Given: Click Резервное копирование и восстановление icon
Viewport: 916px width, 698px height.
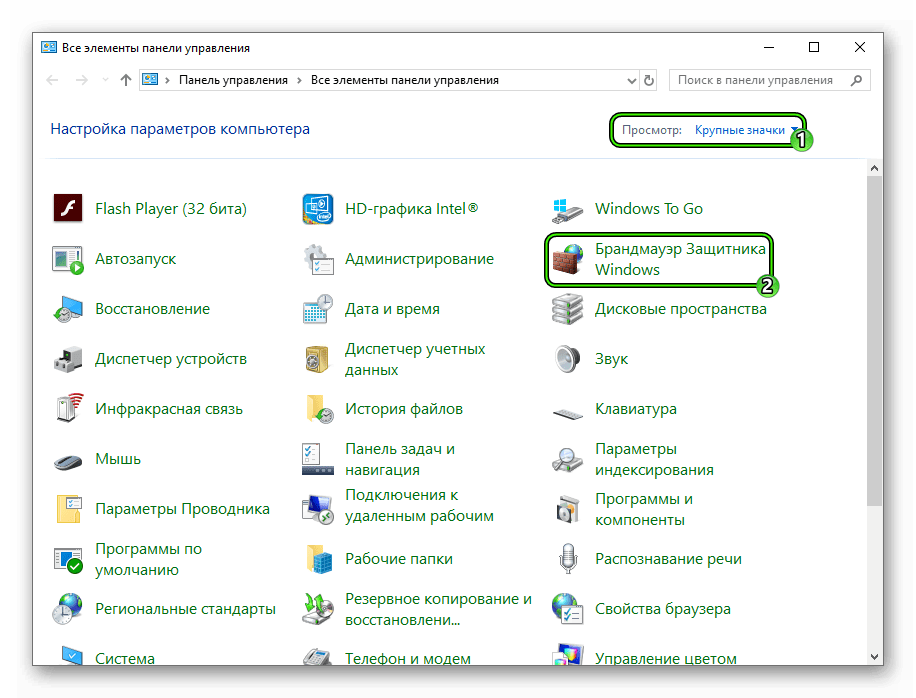Looking at the screenshot, I should [x=318, y=609].
